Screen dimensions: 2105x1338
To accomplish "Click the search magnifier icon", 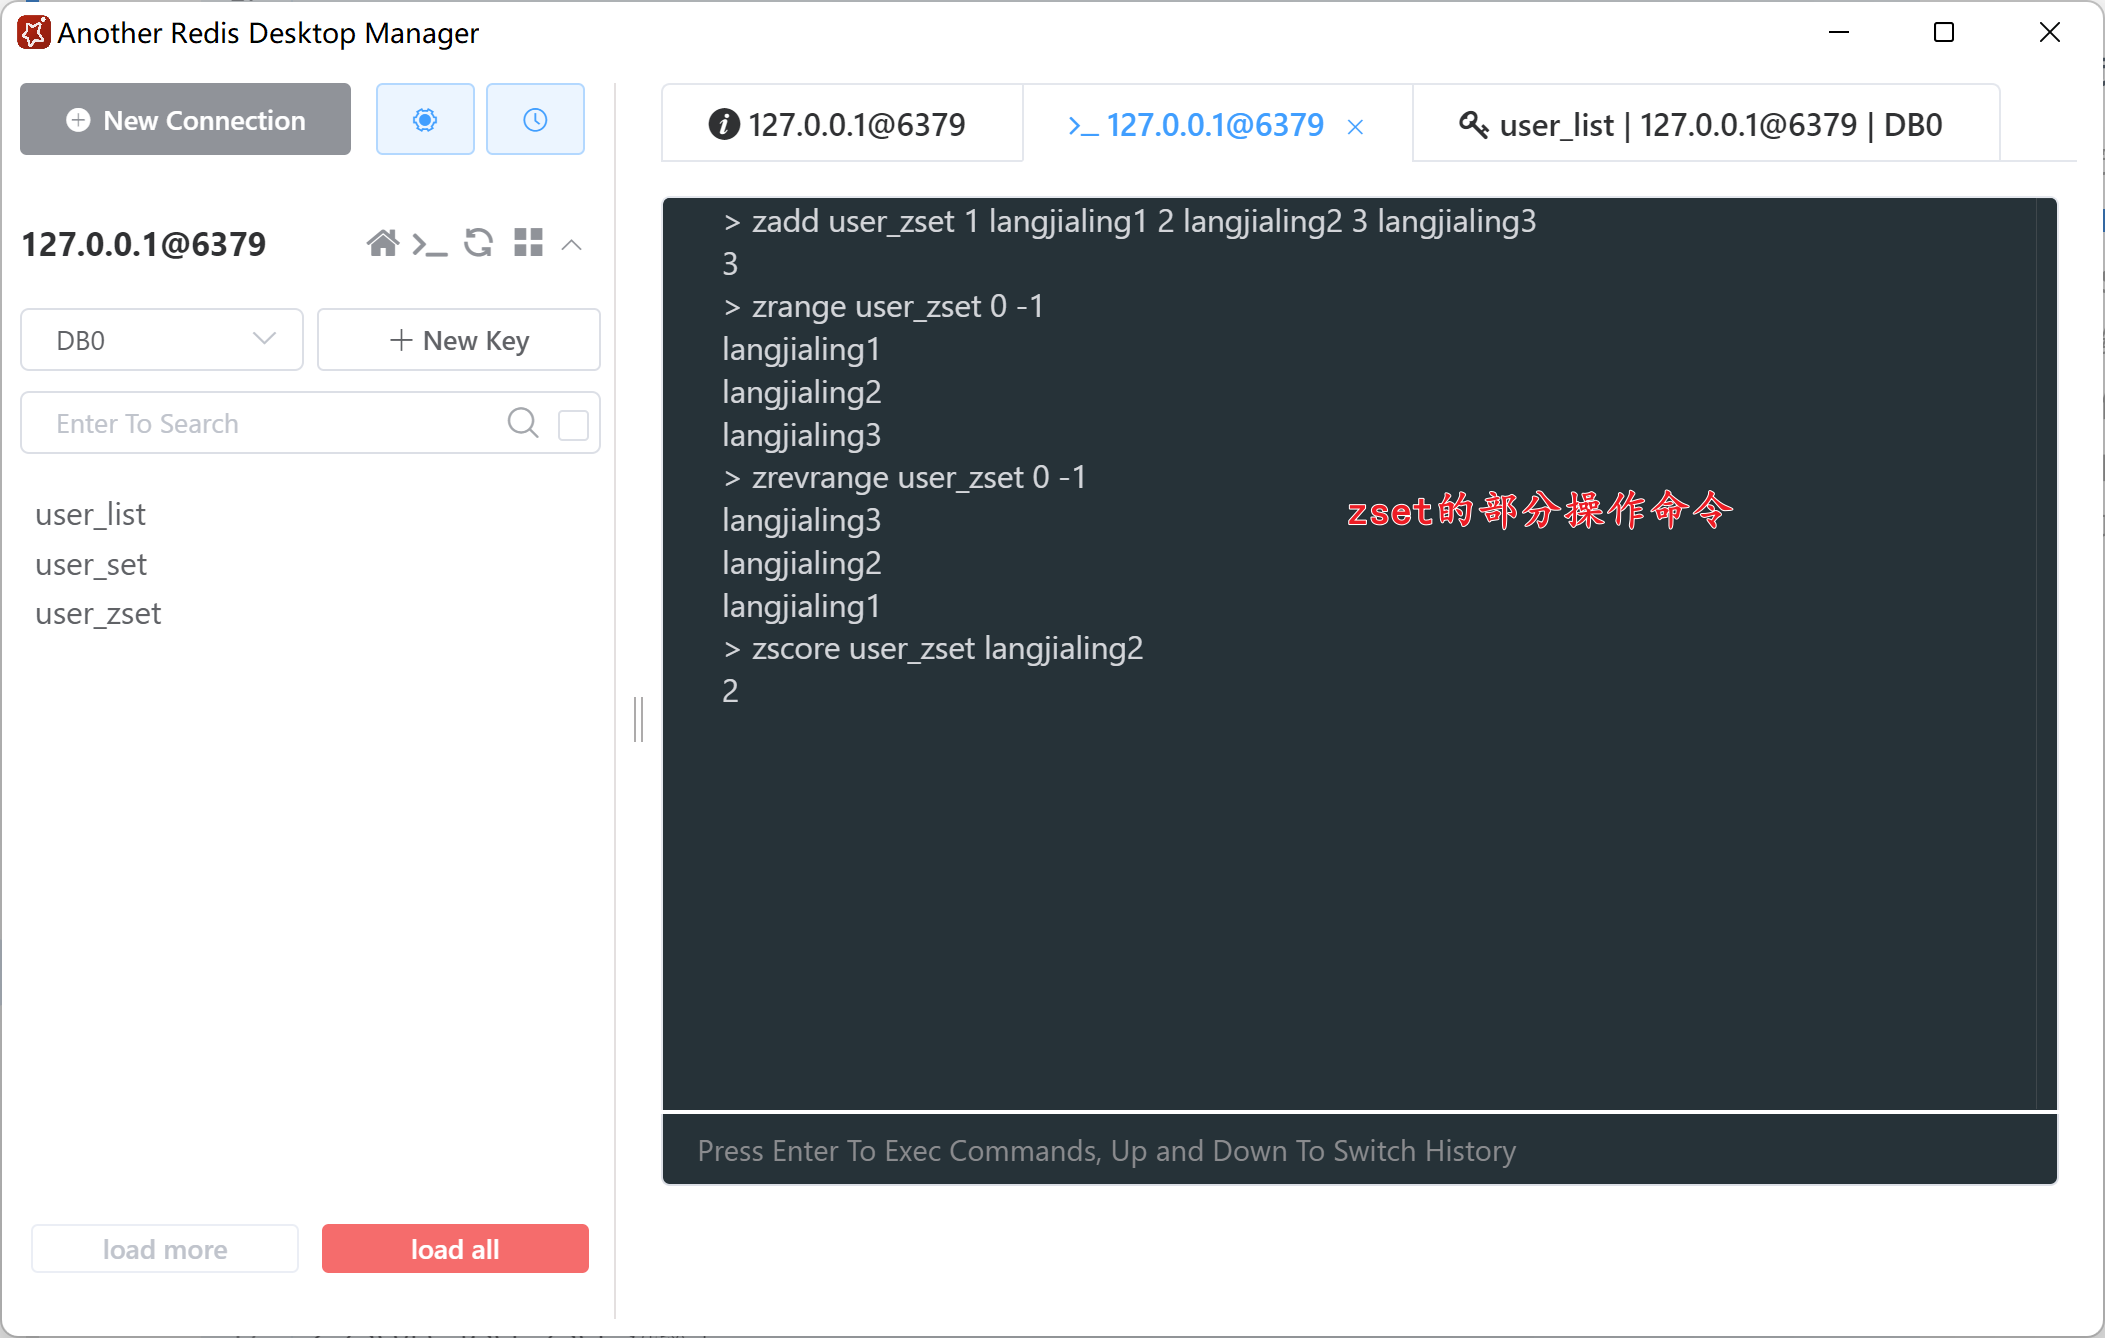I will [522, 423].
